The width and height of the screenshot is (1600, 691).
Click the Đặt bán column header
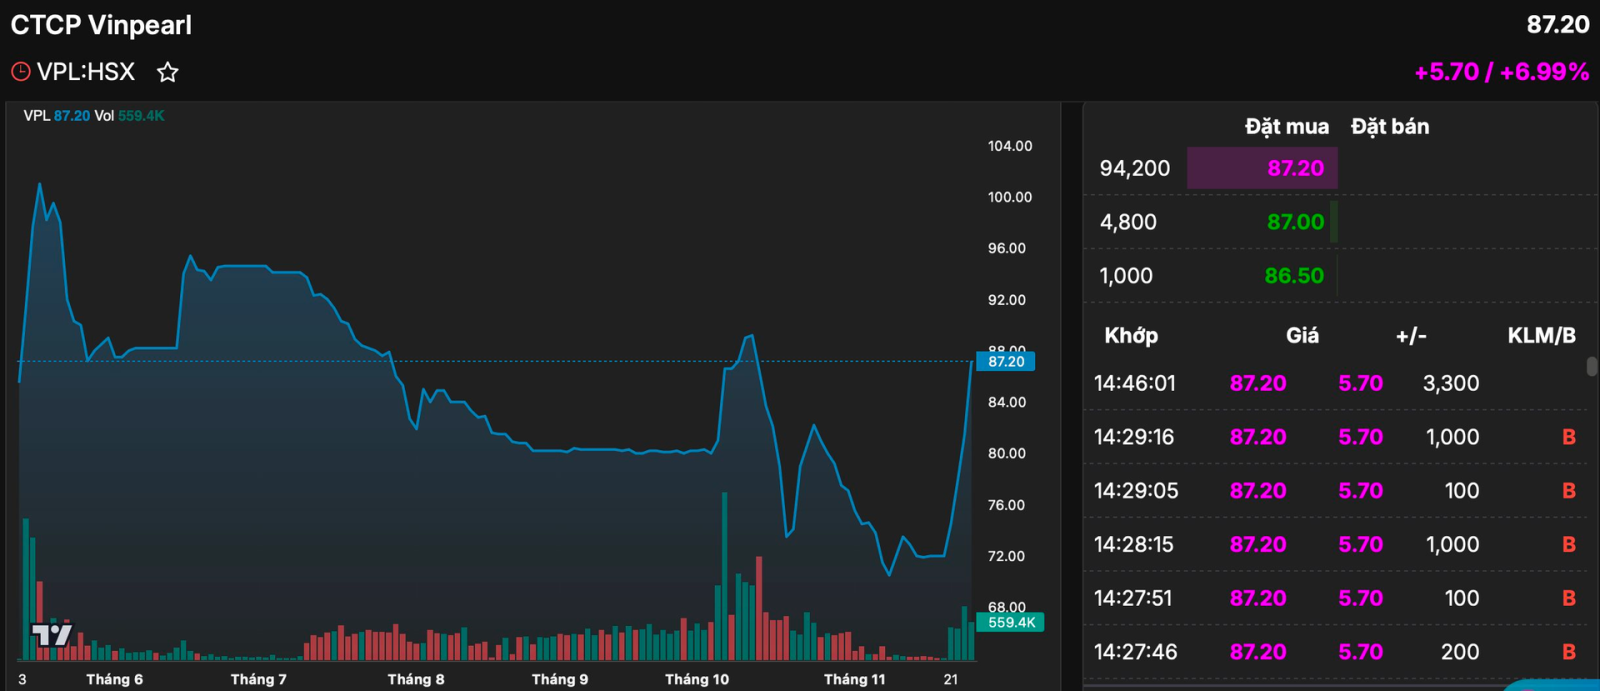tap(1390, 127)
